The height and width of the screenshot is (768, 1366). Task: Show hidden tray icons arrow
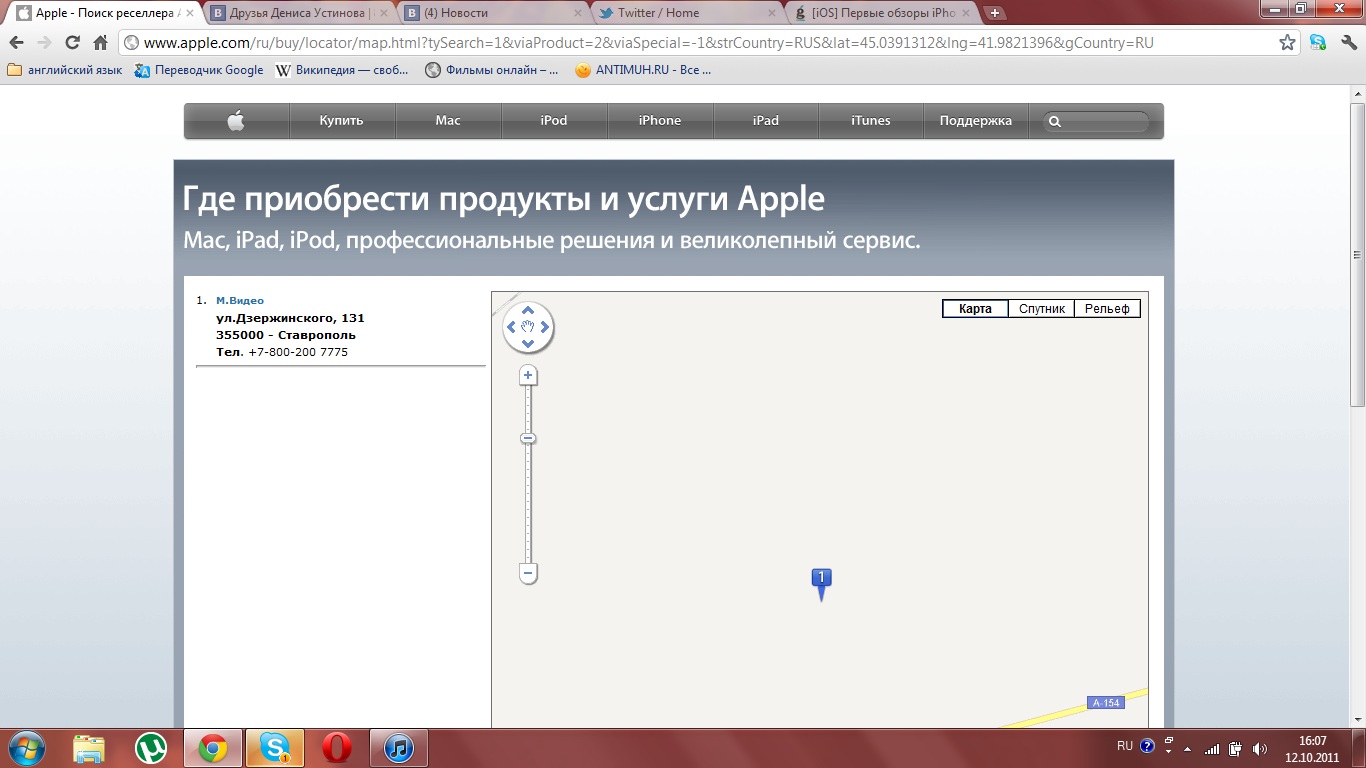coord(1186,748)
